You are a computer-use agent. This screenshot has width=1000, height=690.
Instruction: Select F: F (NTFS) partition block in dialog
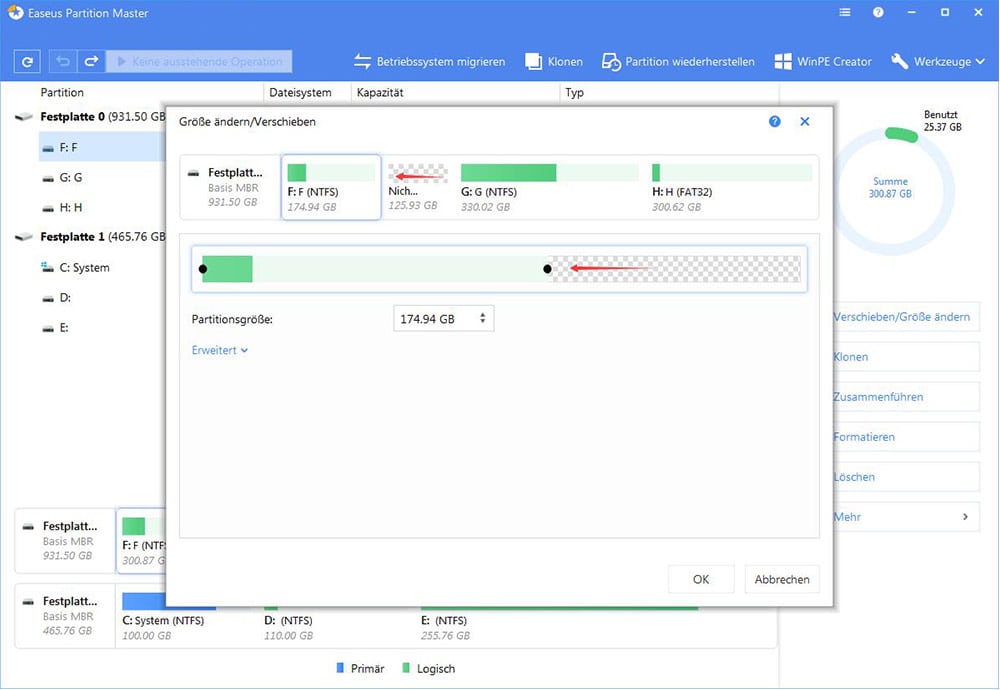(x=331, y=187)
